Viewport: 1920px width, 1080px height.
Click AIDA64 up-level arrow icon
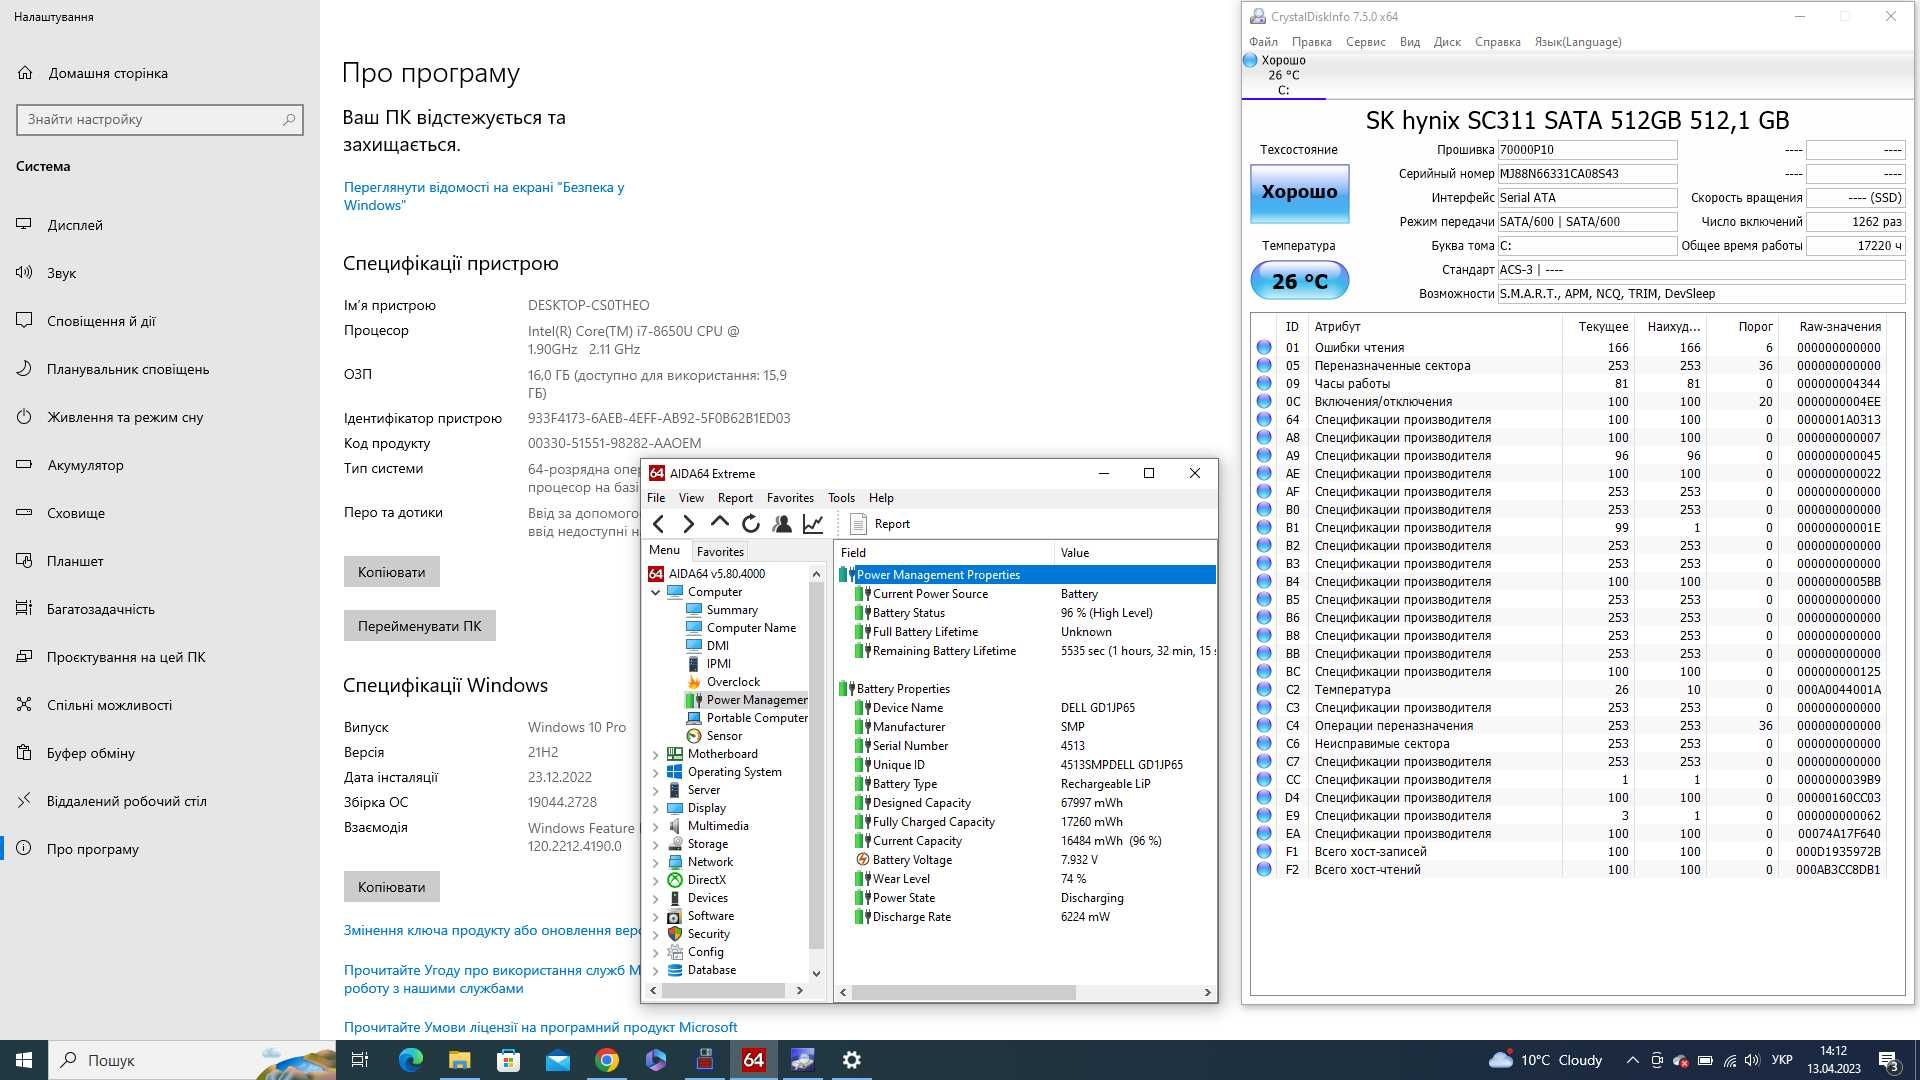click(719, 524)
